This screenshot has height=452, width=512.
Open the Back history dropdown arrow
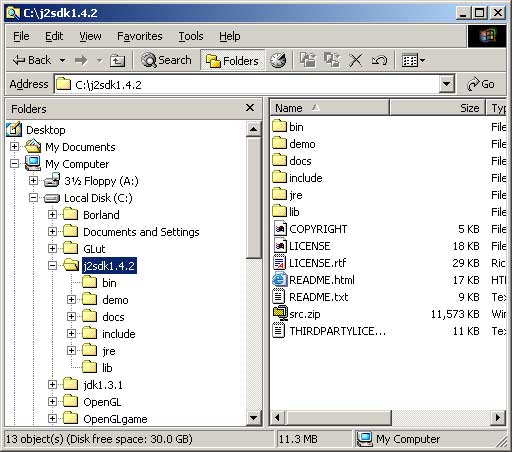62,60
